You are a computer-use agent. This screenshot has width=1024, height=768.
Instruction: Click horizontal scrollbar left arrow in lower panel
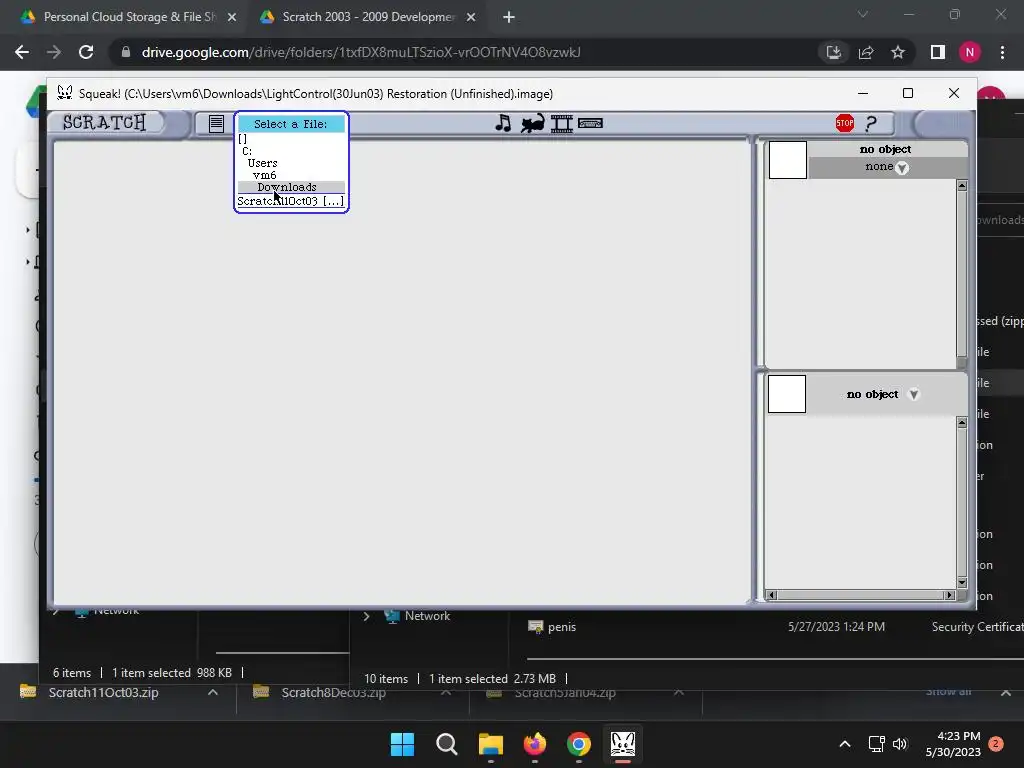771,595
